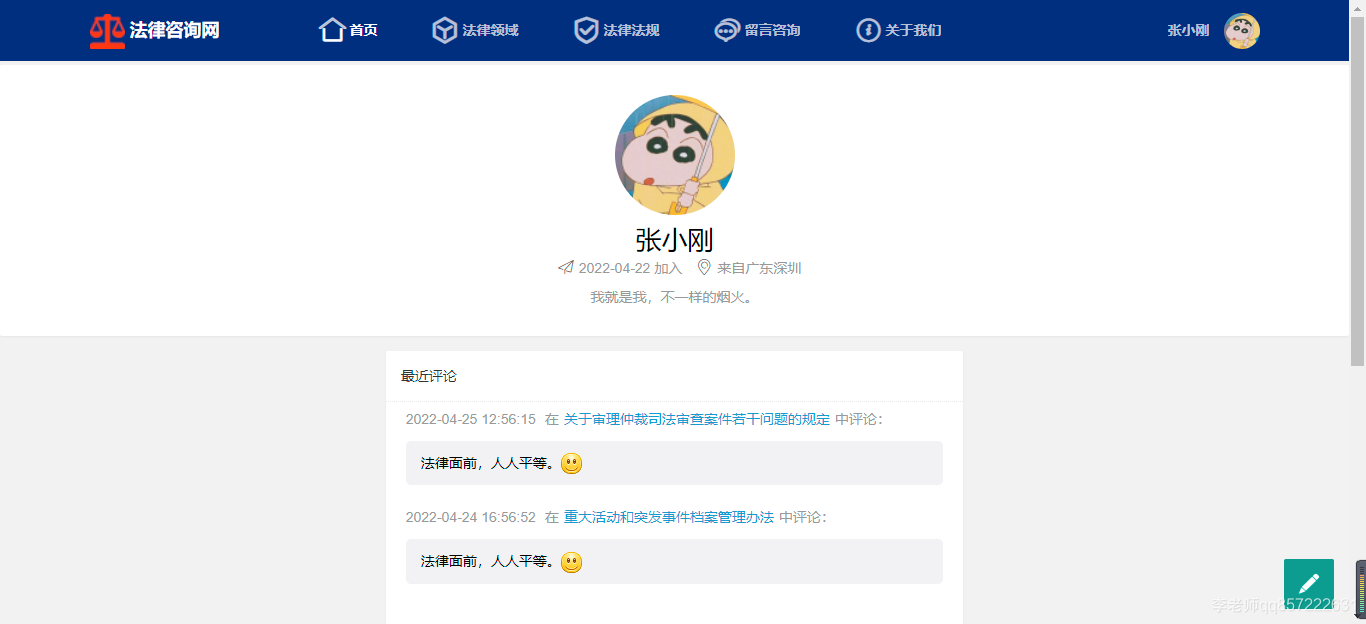Click the green pencil edit button
Viewport: 1366px width, 624px height.
1309,584
